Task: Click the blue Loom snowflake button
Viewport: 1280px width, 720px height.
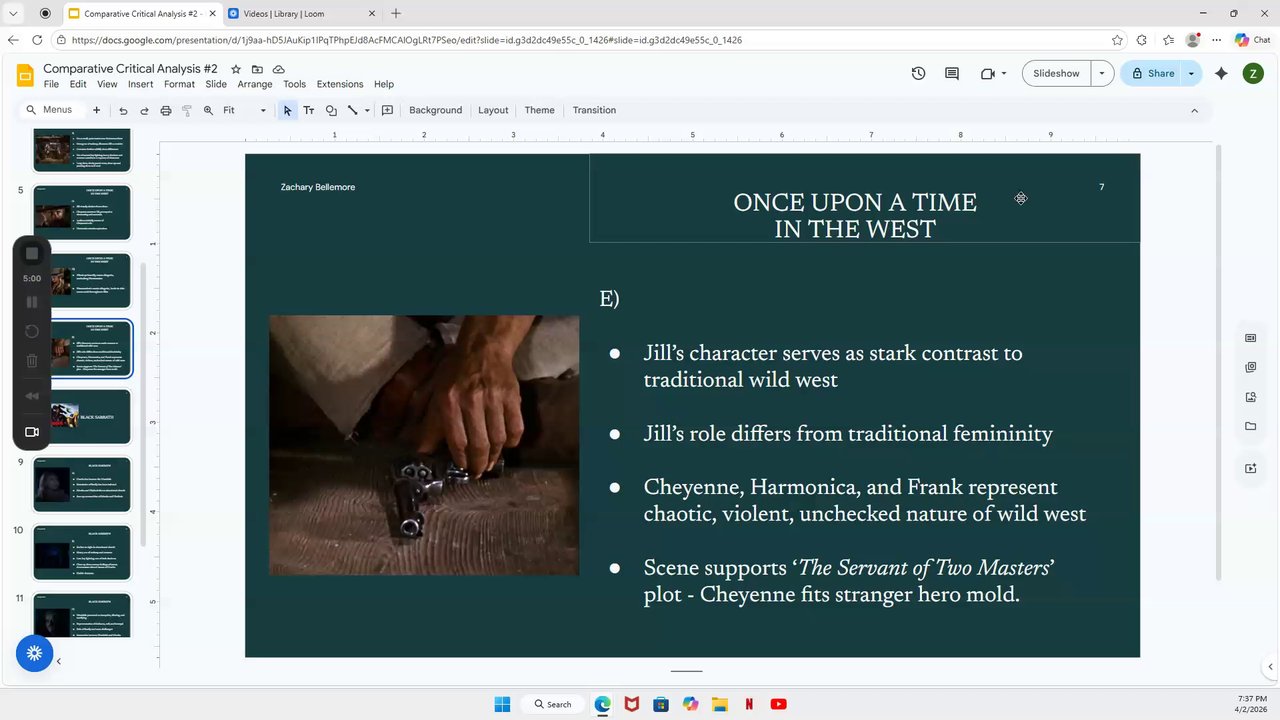Action: (x=34, y=653)
